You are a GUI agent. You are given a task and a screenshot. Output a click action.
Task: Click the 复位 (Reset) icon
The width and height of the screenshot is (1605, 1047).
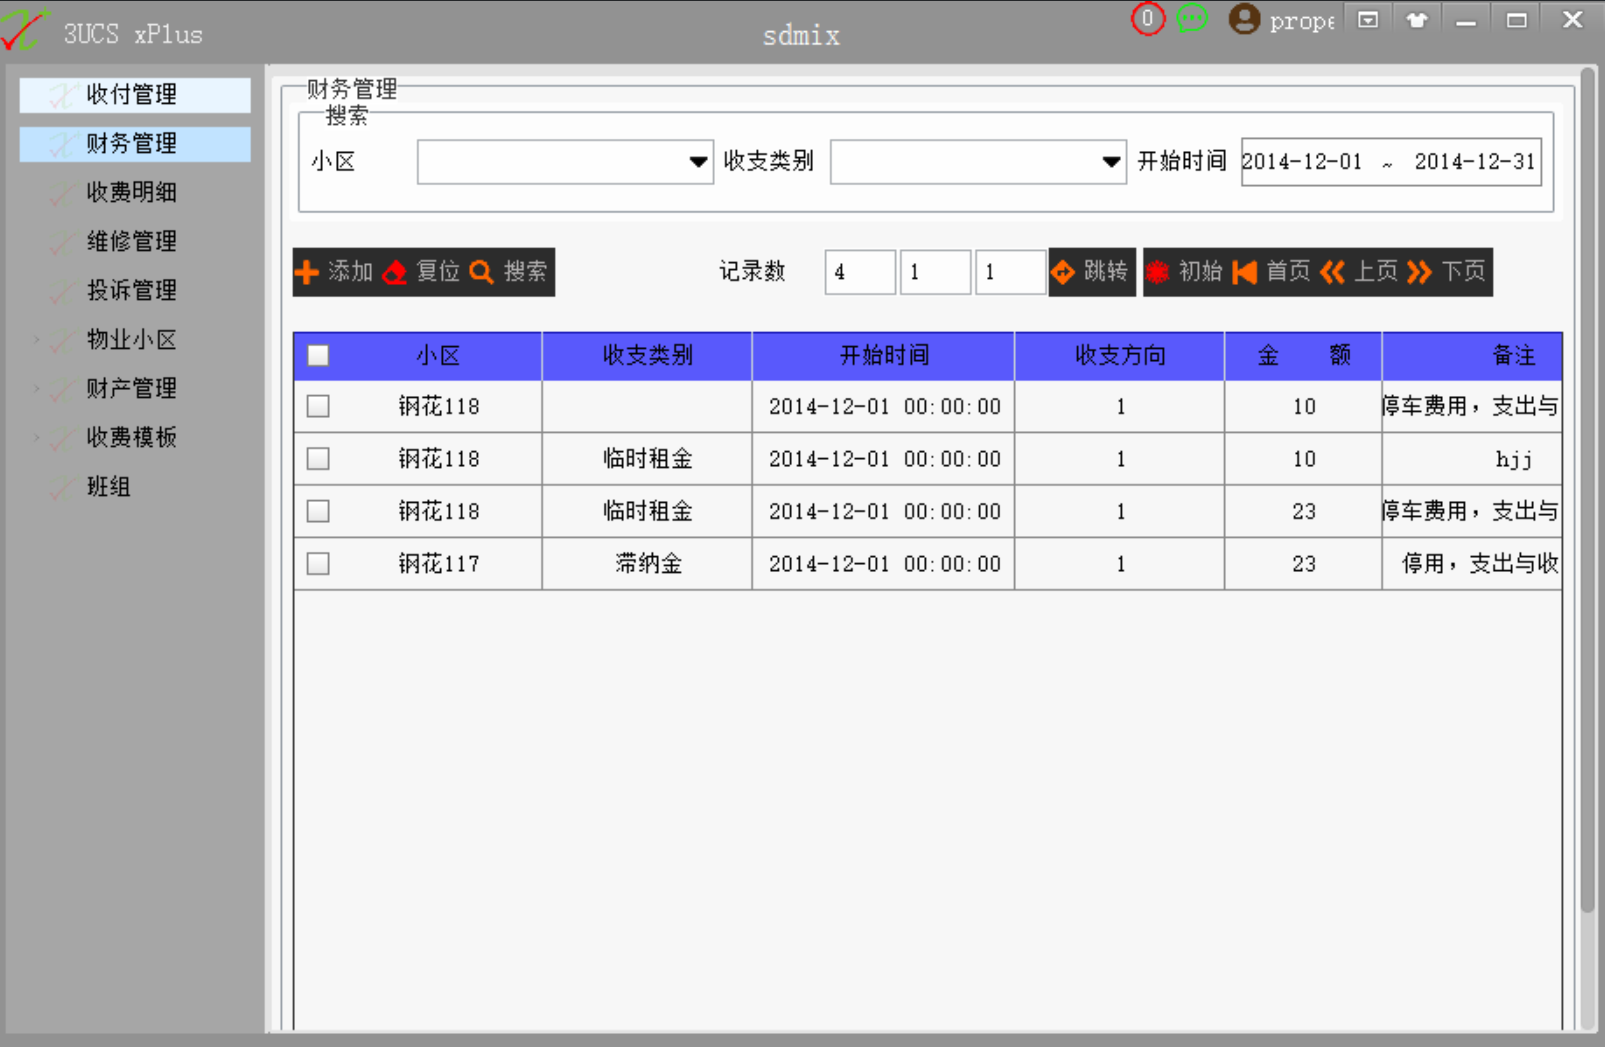tap(395, 272)
